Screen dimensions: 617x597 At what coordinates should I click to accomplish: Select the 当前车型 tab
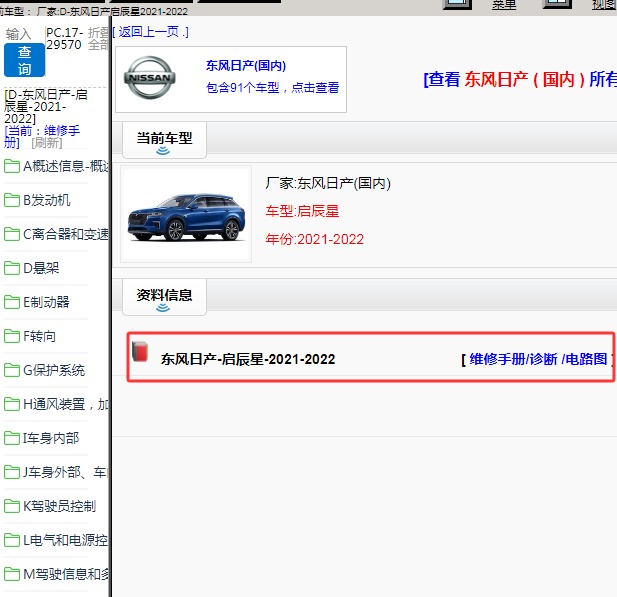(164, 140)
